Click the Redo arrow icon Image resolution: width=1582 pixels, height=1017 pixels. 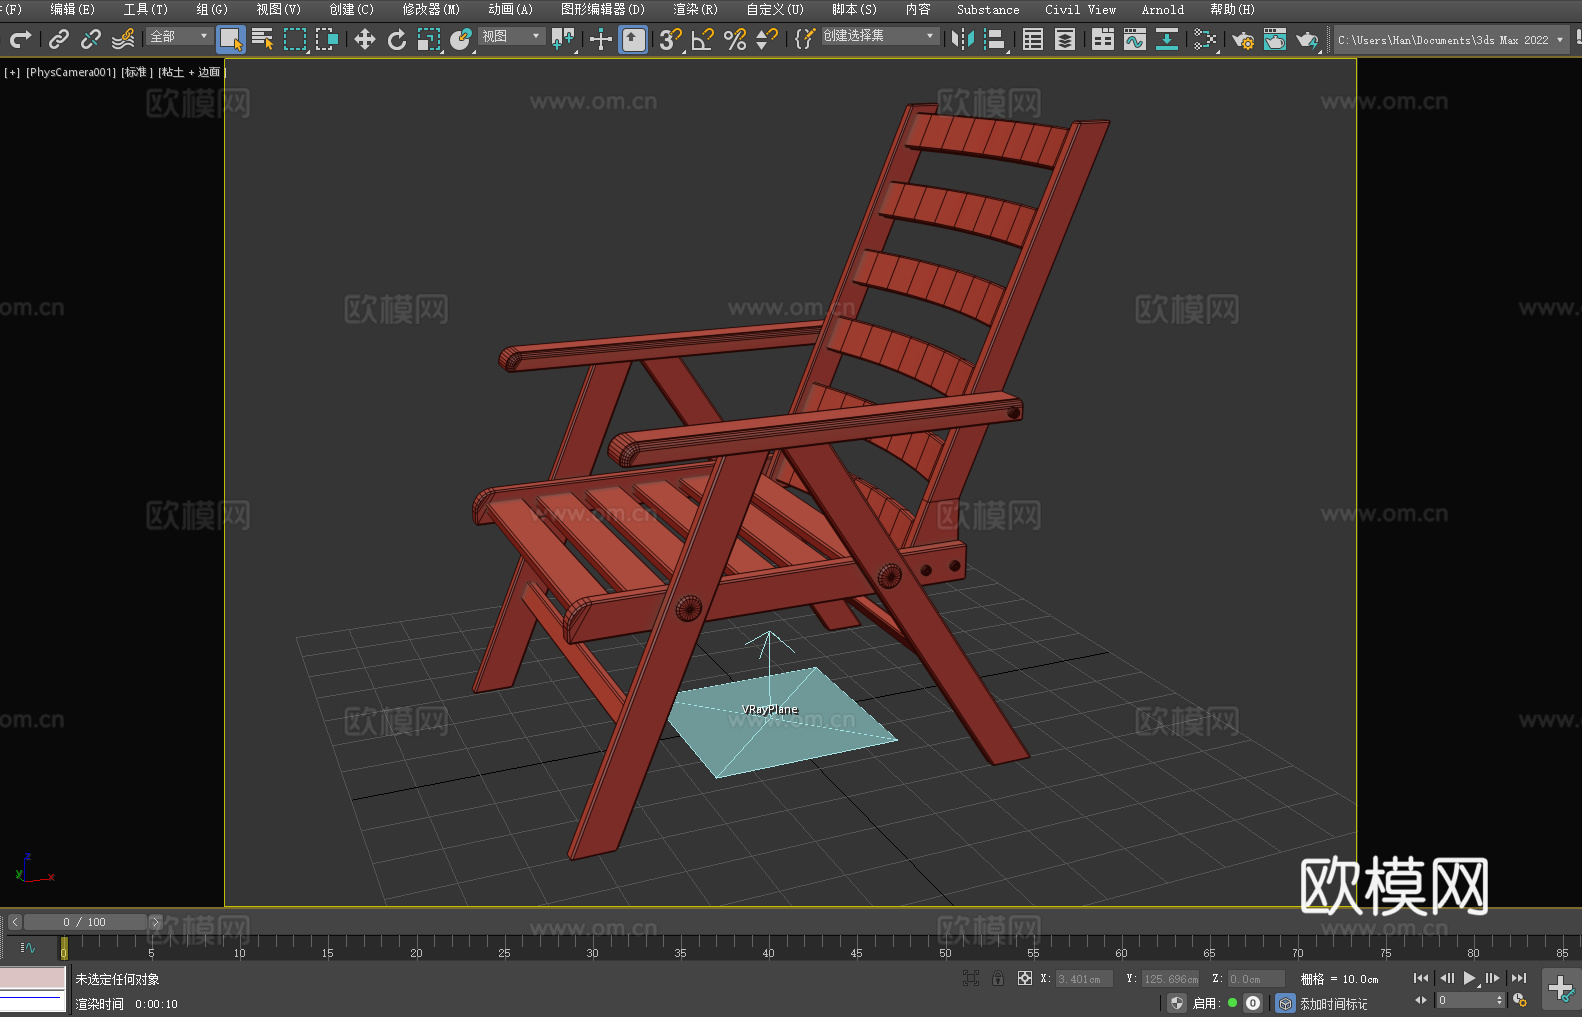pos(20,39)
